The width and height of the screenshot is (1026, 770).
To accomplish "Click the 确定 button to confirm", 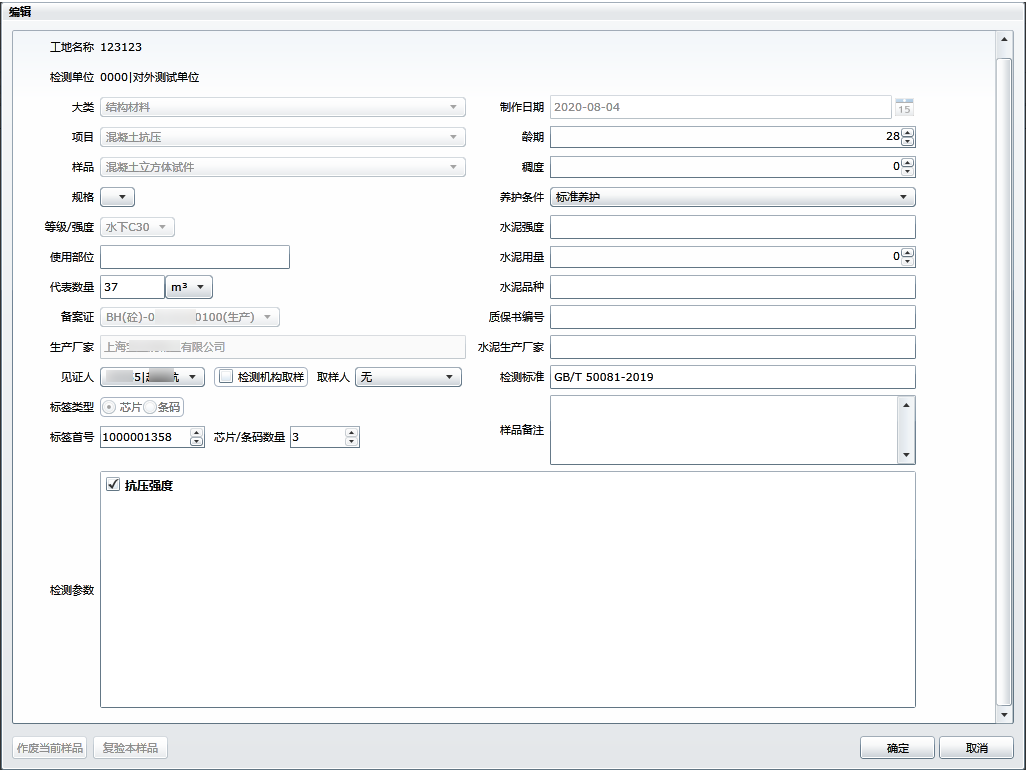I will coord(897,748).
